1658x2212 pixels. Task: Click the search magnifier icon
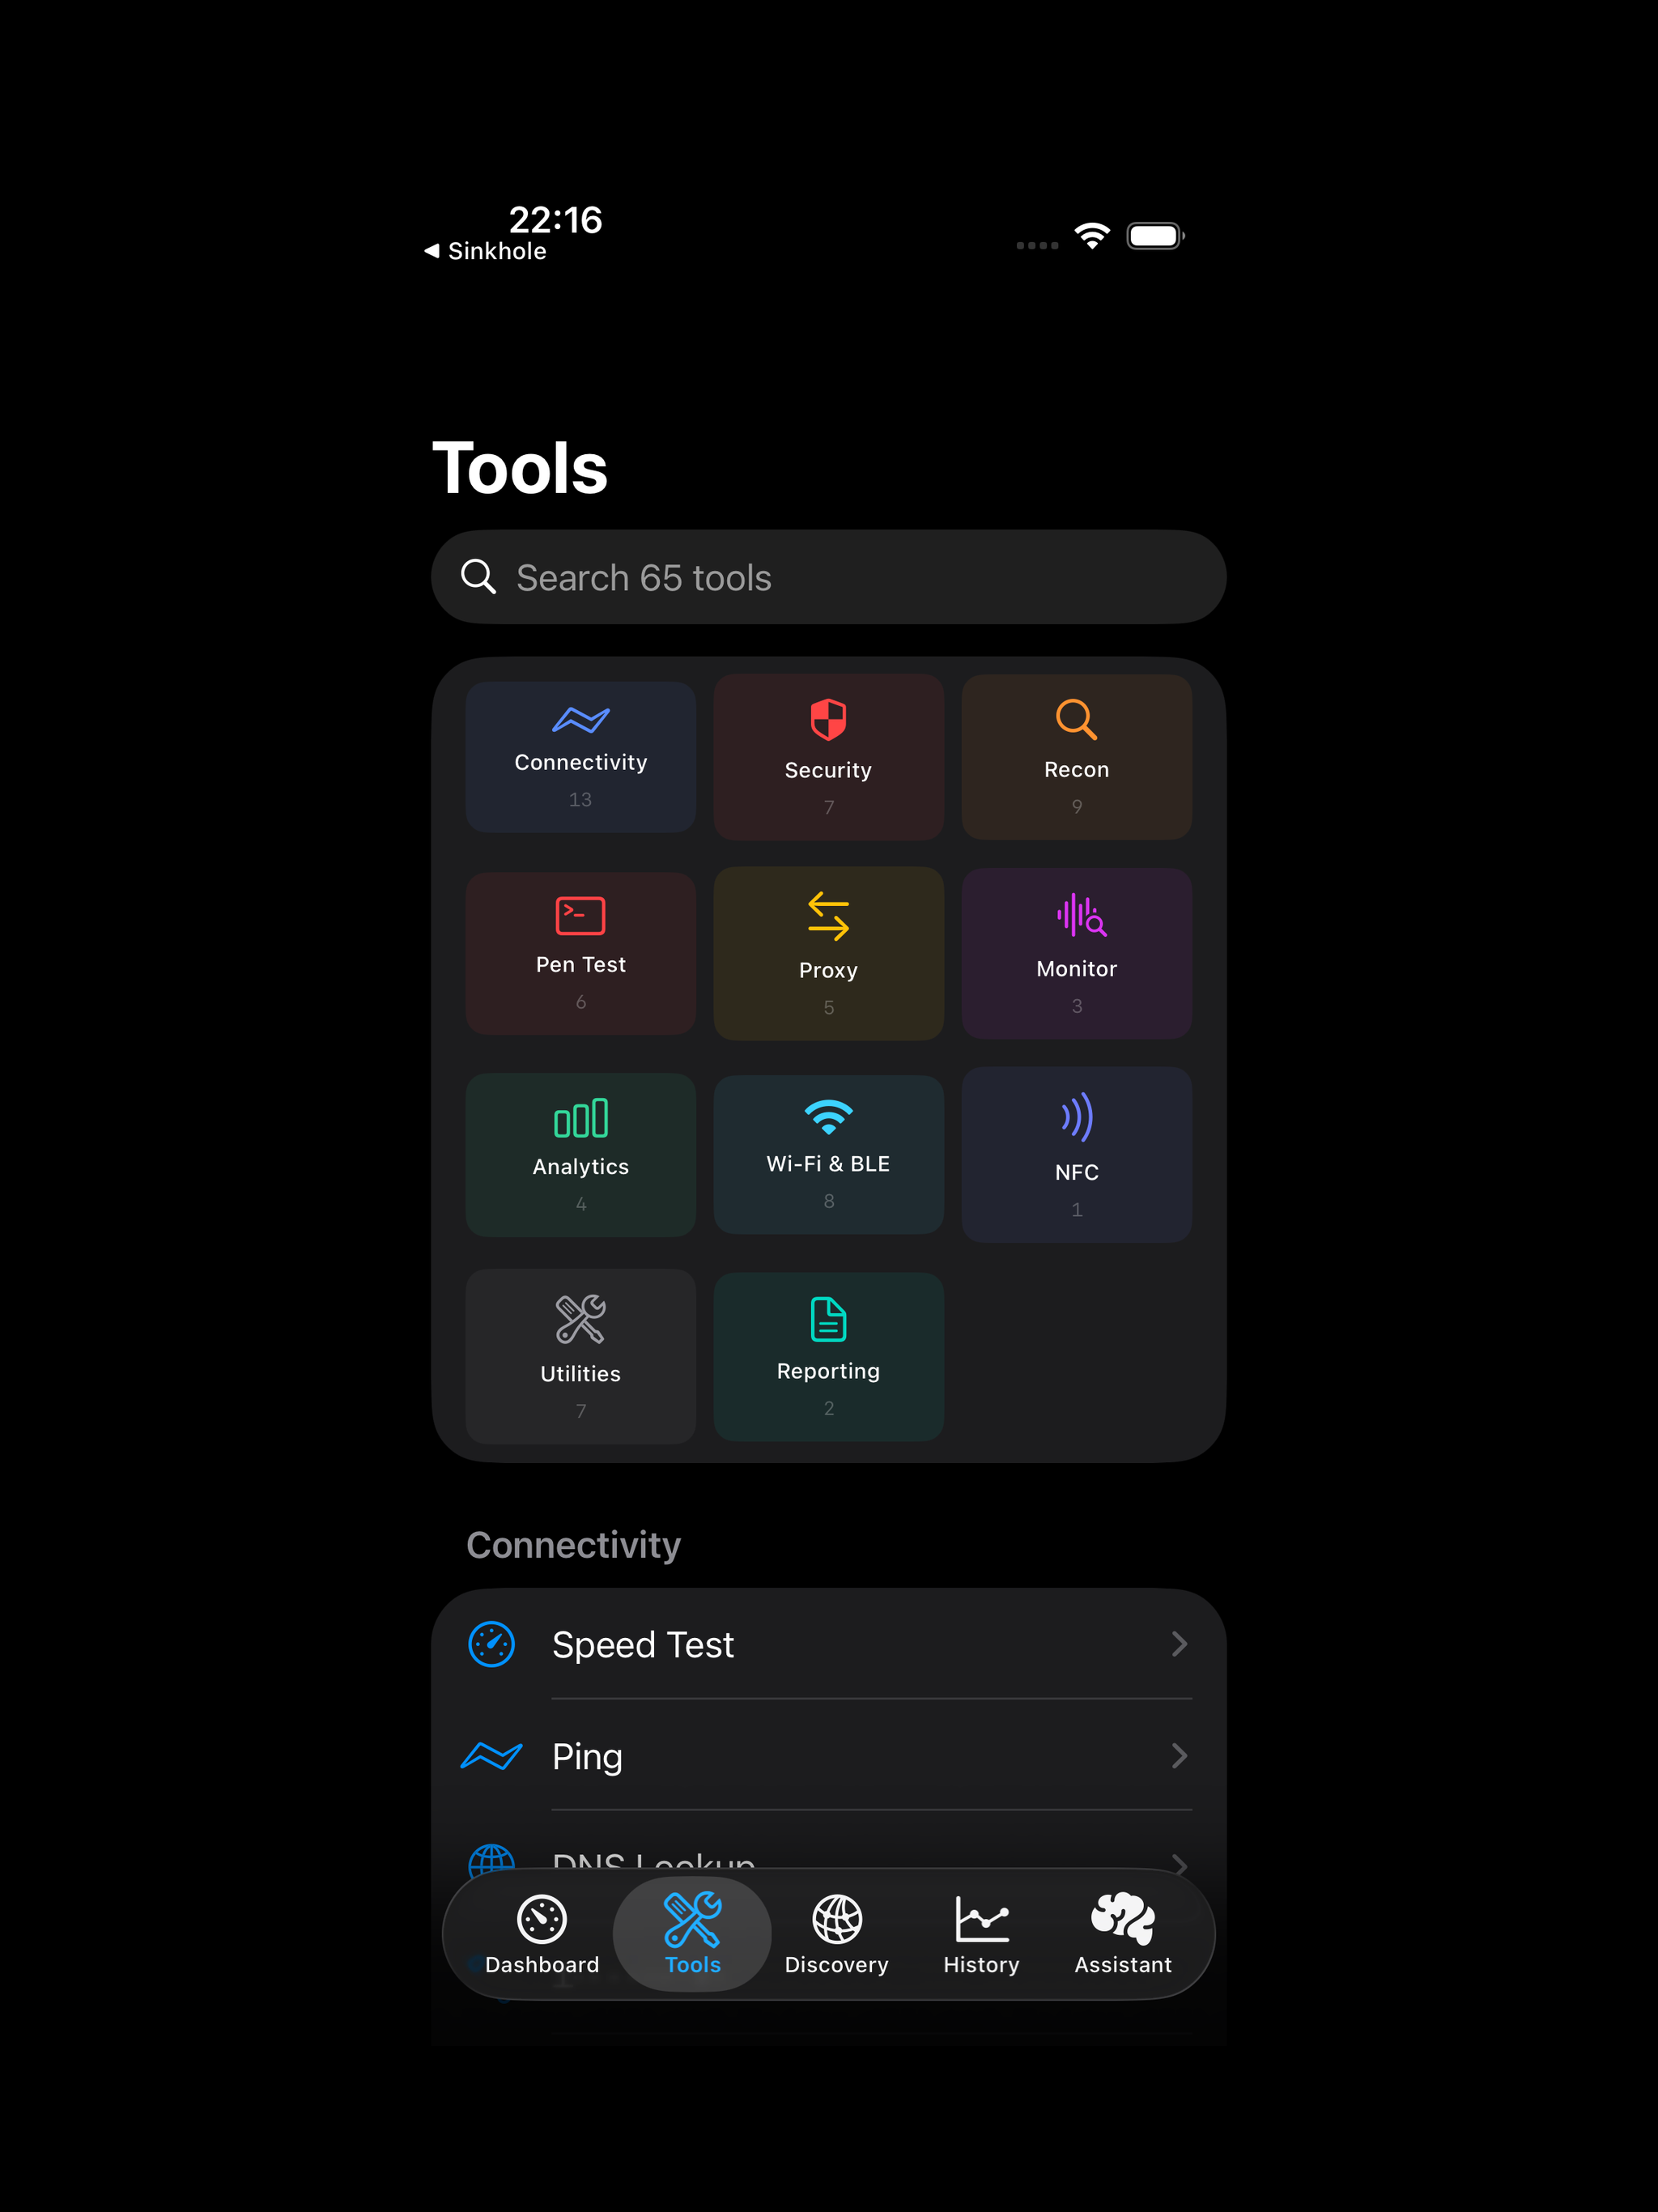(x=478, y=577)
